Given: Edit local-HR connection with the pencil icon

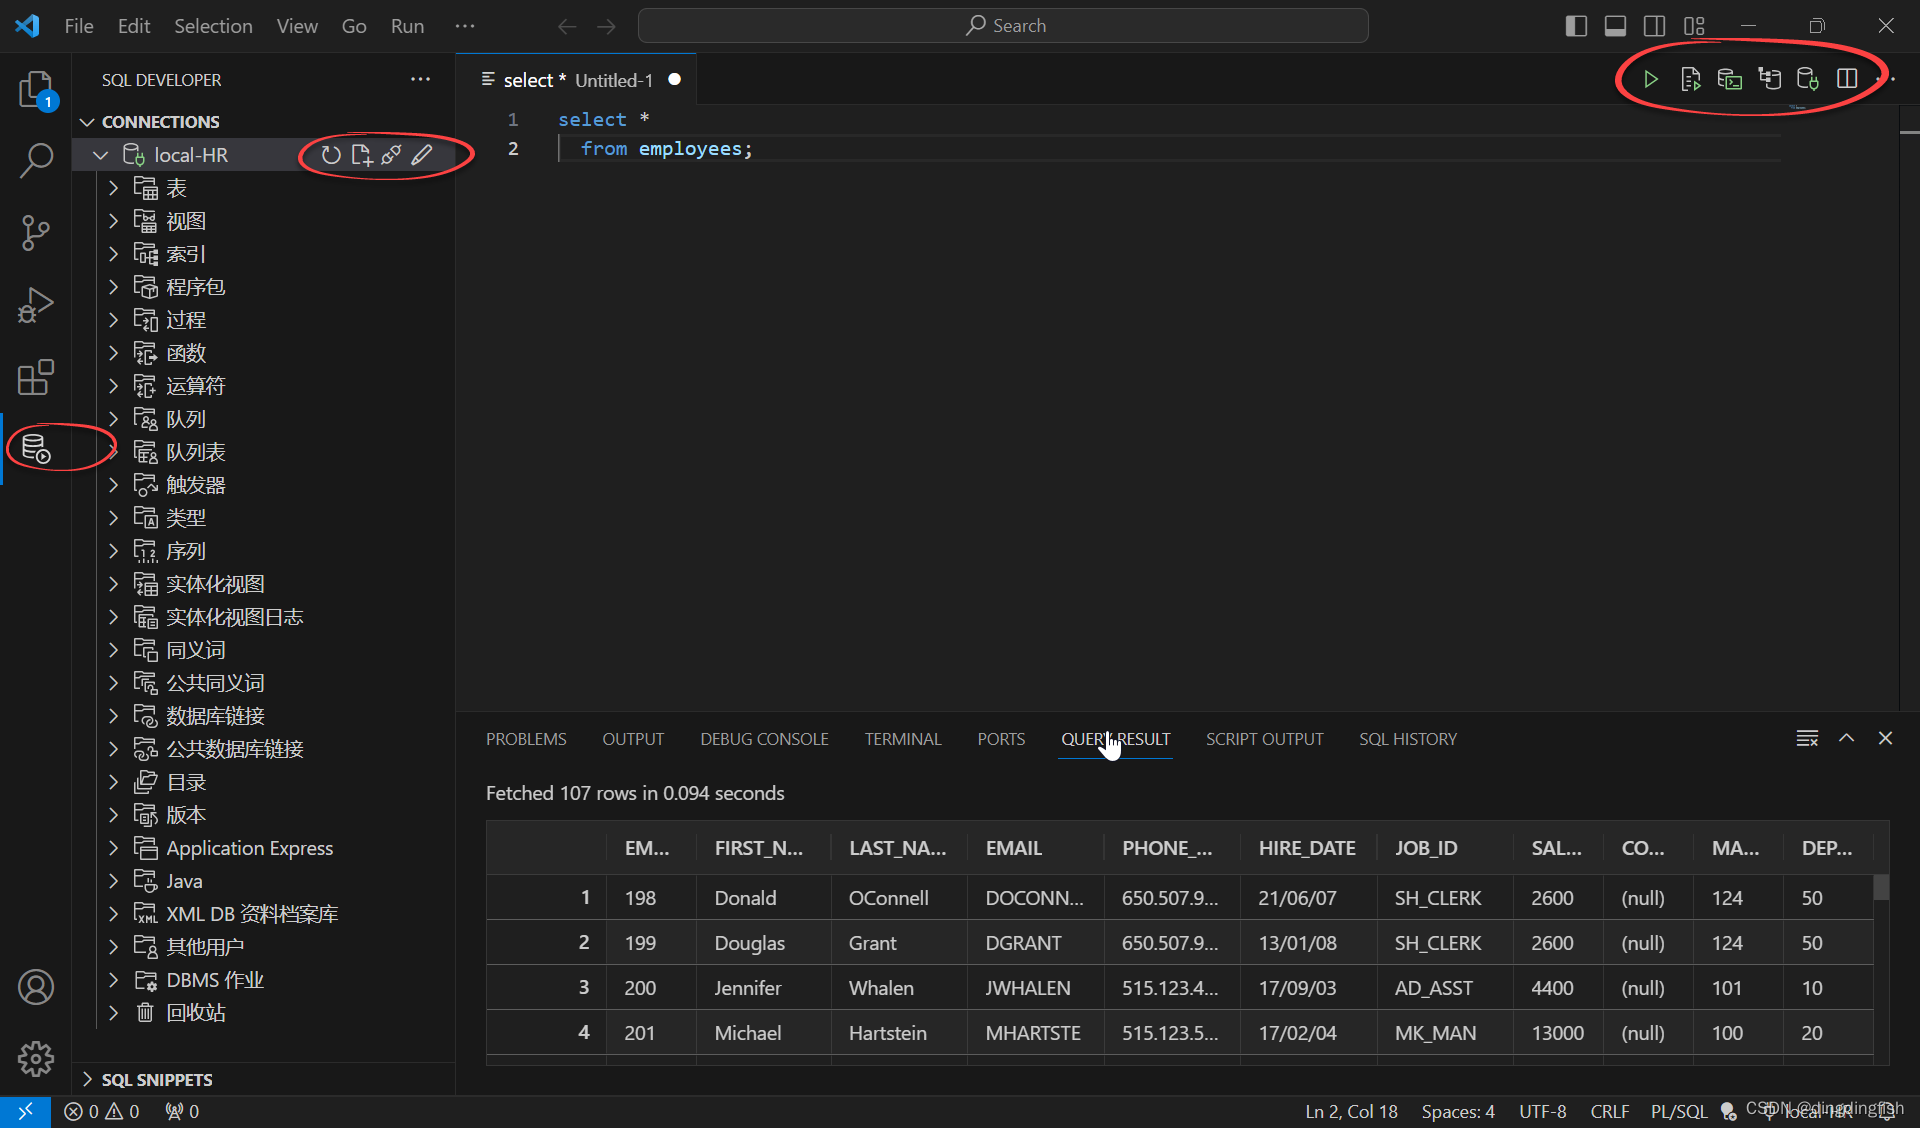Looking at the screenshot, I should pyautogui.click(x=422, y=155).
